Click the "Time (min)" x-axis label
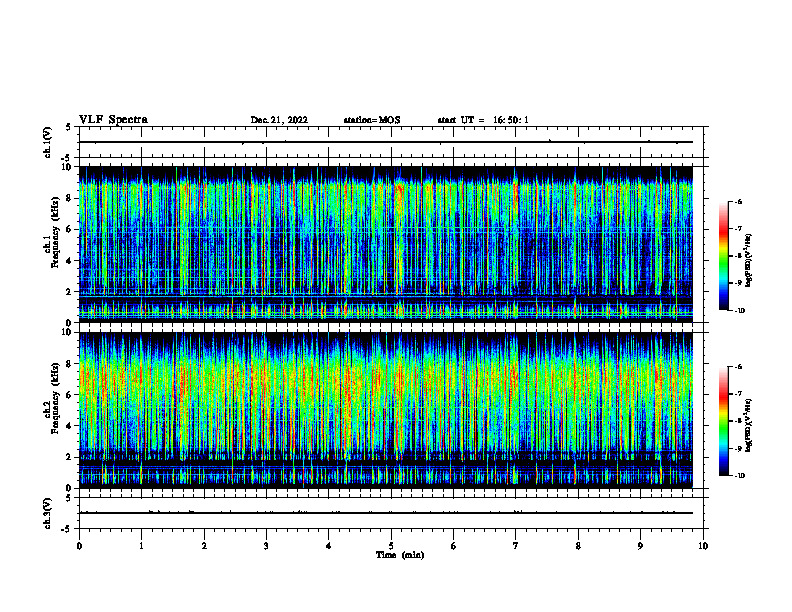Viewport: 792px width, 612px height. (x=400, y=555)
